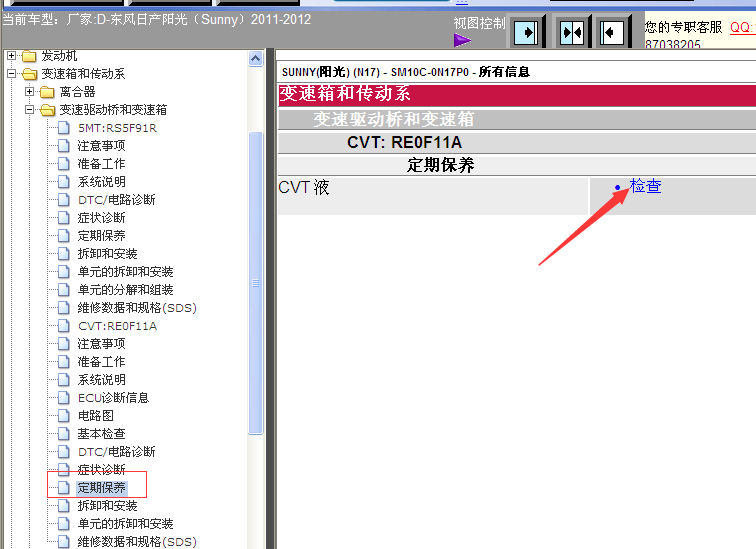Open the QQ customer service link
Image resolution: width=756 pixels, height=549 pixels.
[742, 27]
